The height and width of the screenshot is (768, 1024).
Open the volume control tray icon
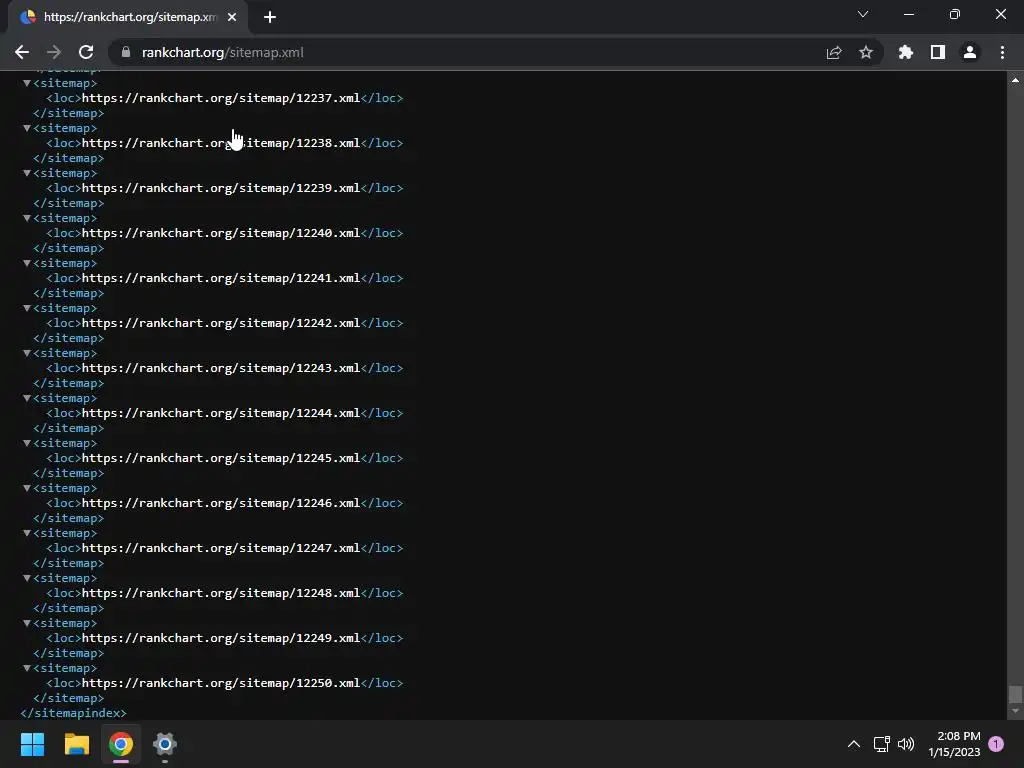coord(906,744)
